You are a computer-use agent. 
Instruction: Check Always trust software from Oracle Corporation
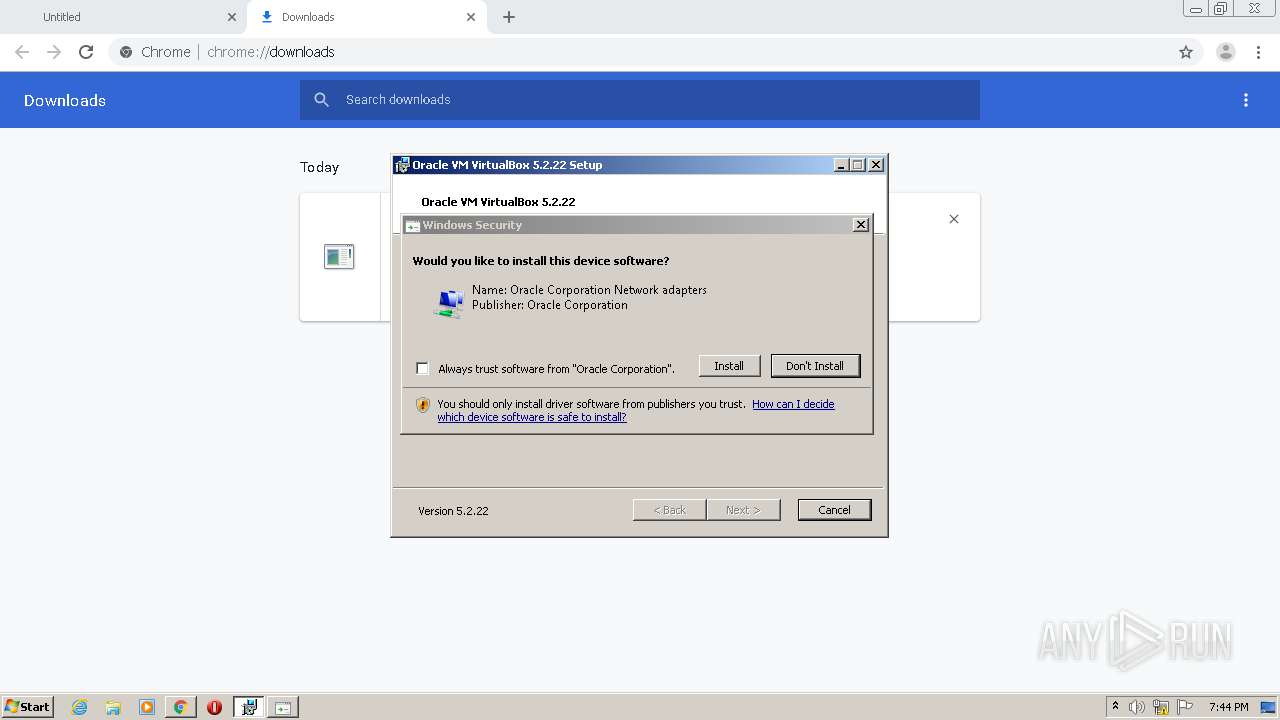(x=422, y=369)
